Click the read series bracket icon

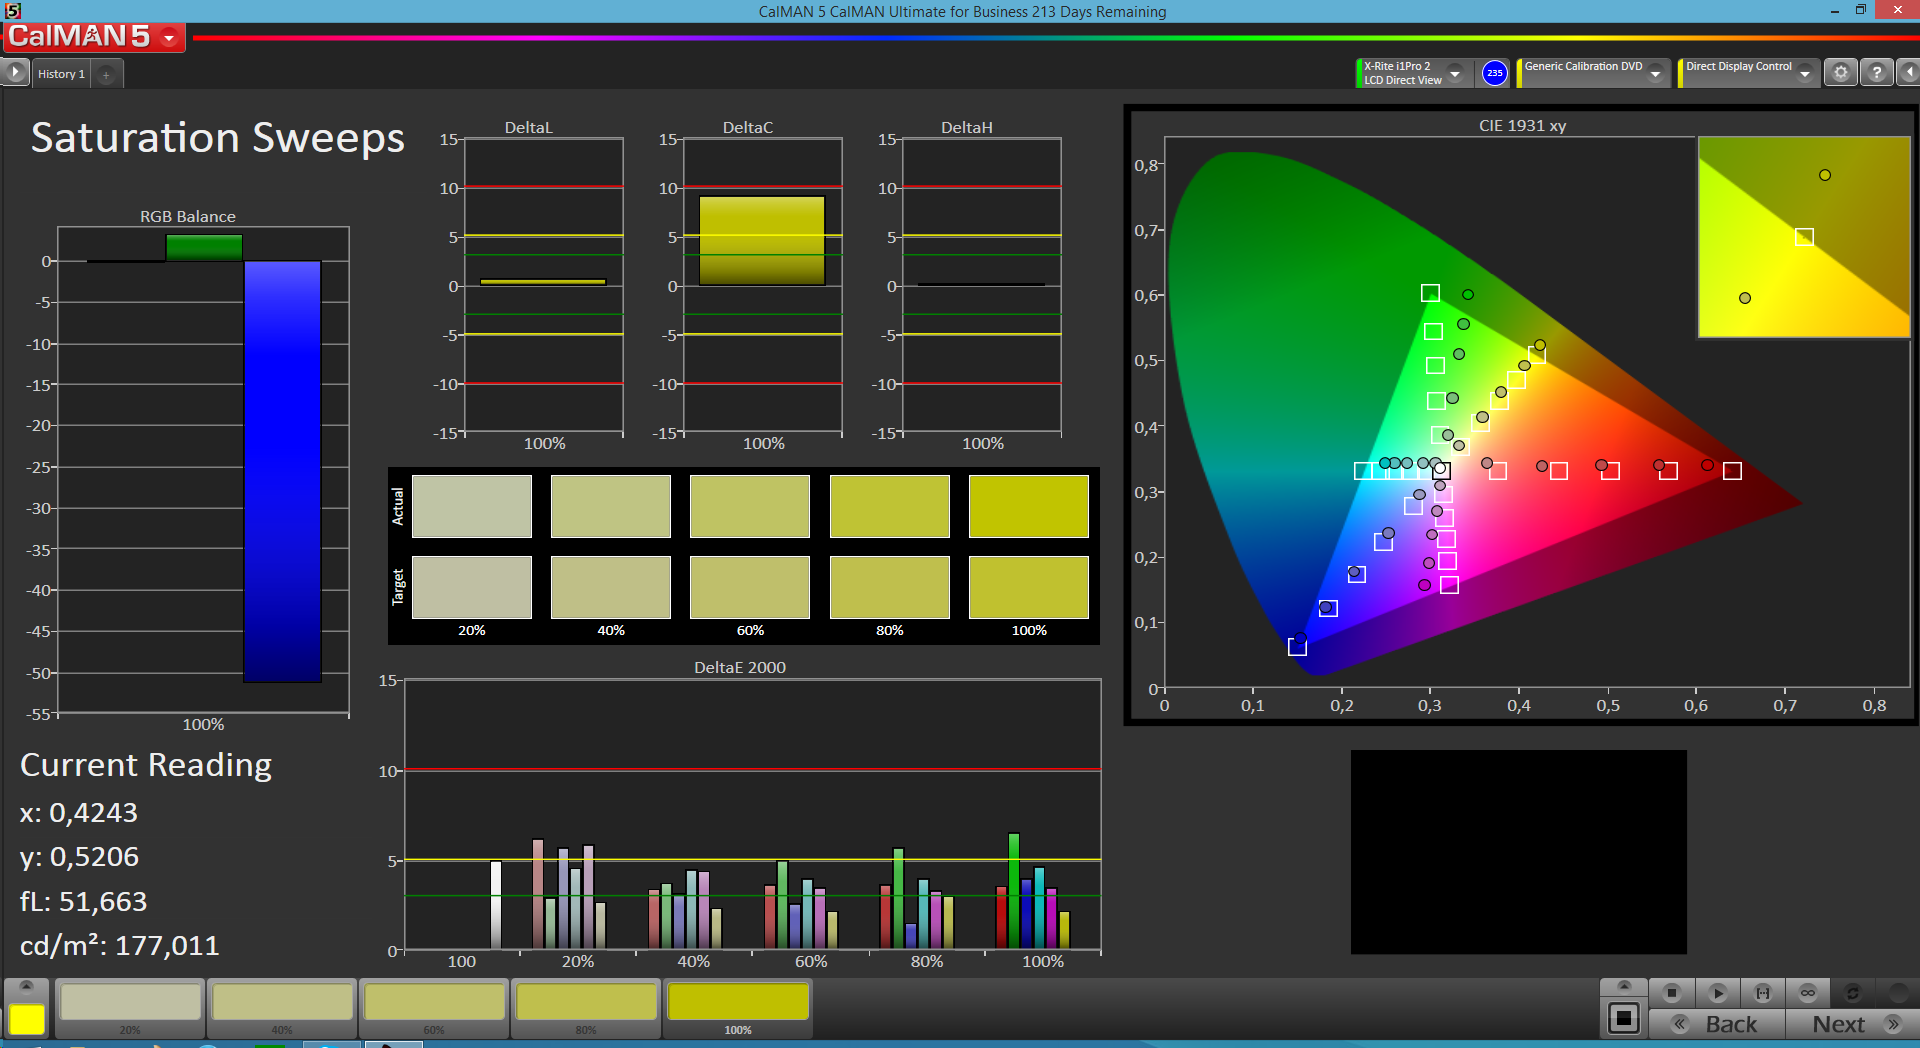click(x=1763, y=993)
